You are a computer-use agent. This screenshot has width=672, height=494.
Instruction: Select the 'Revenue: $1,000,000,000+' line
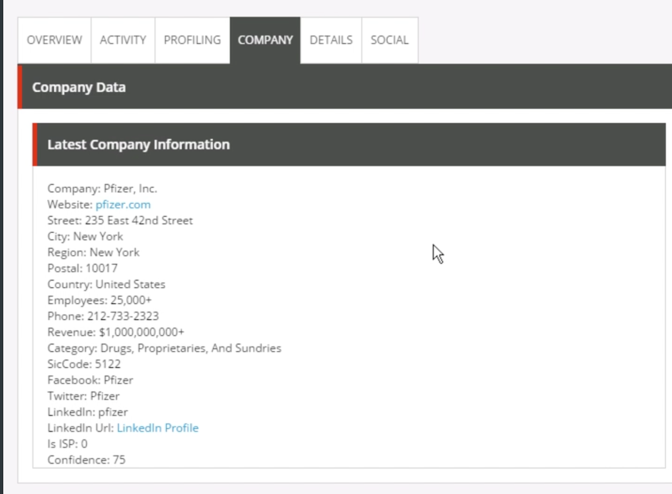[116, 332]
